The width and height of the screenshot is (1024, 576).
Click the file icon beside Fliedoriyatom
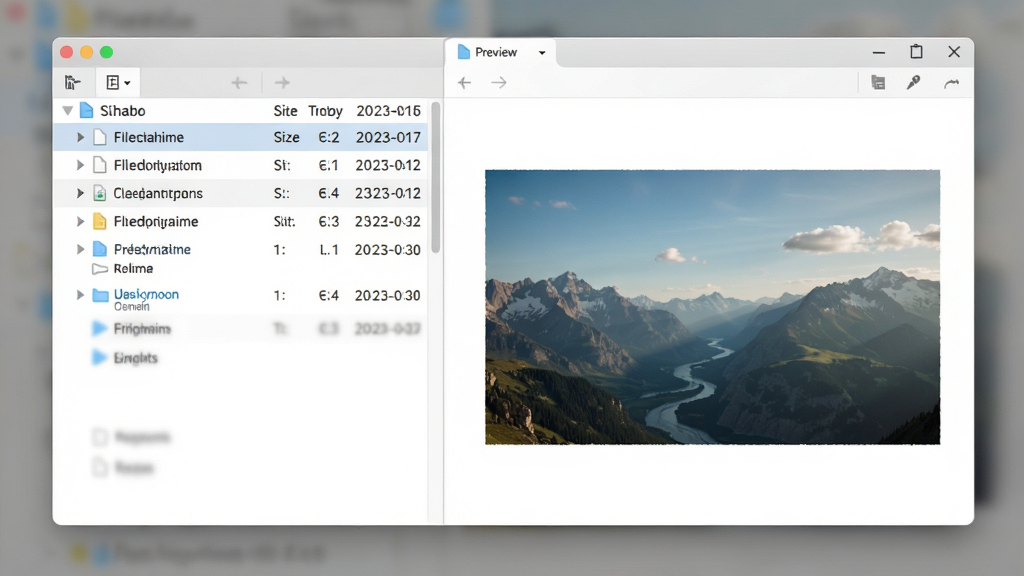pyautogui.click(x=100, y=165)
